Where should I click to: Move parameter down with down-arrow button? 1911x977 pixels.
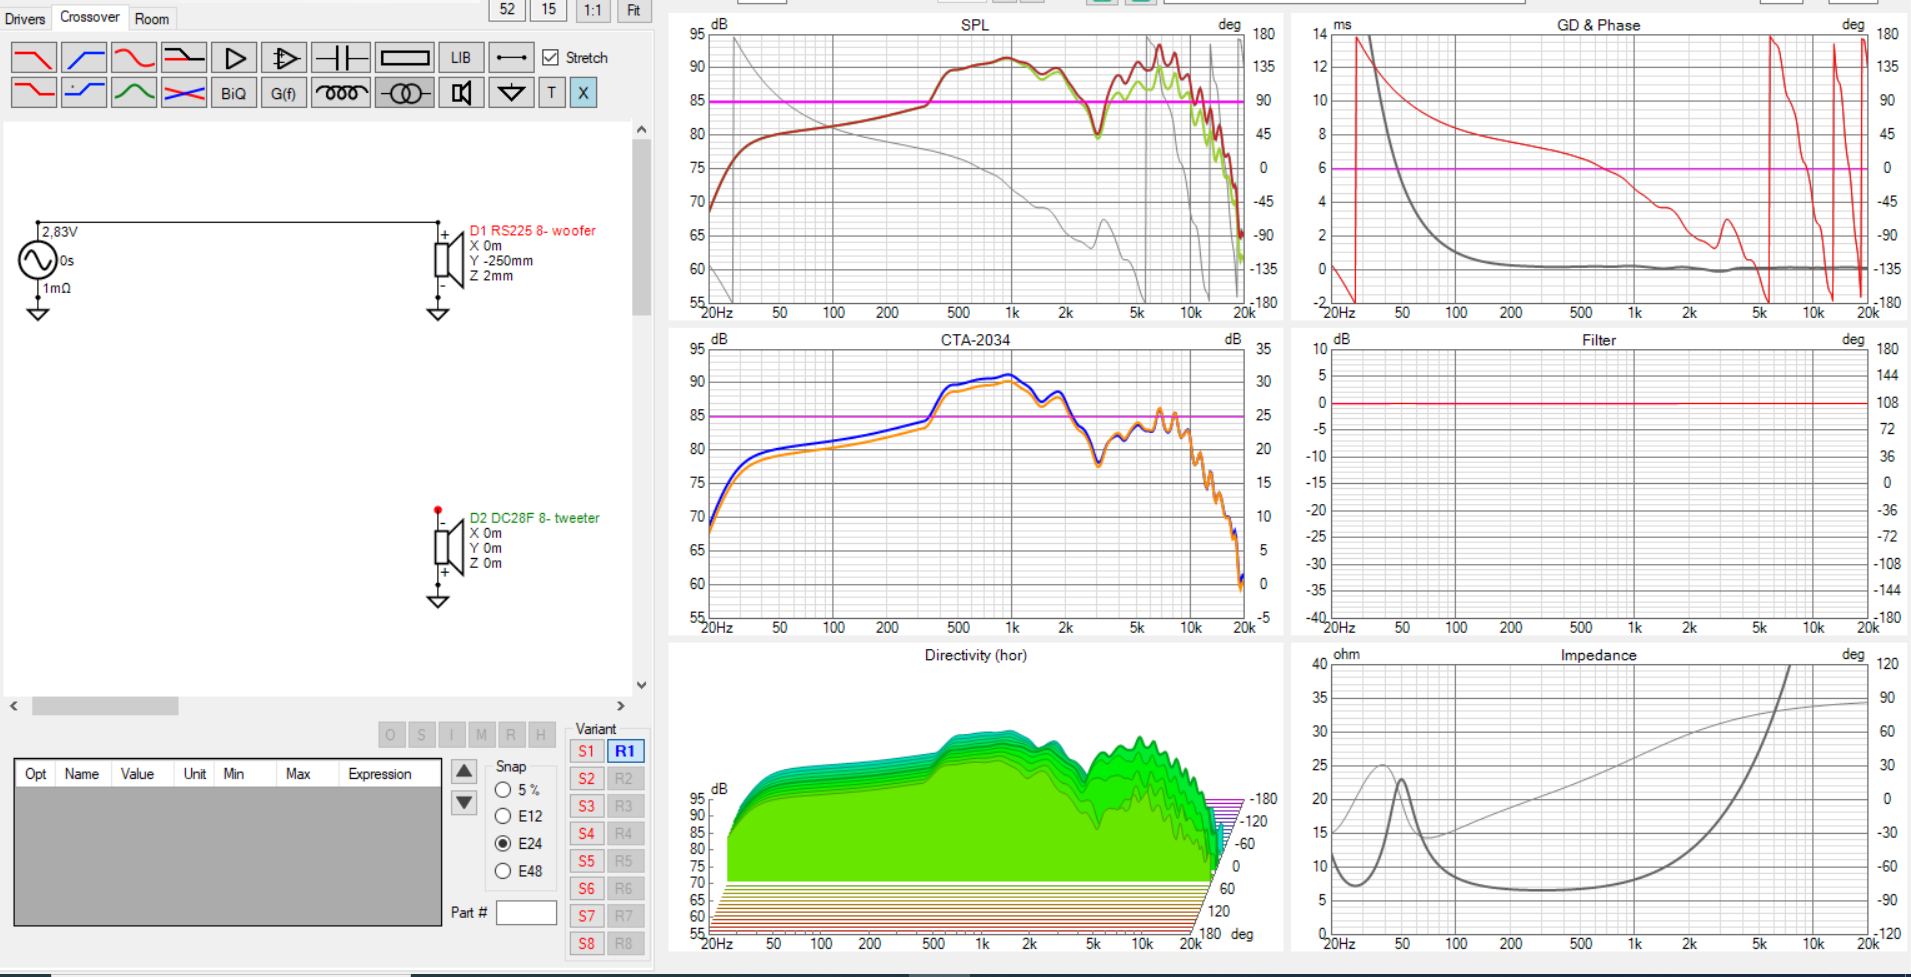[x=464, y=802]
